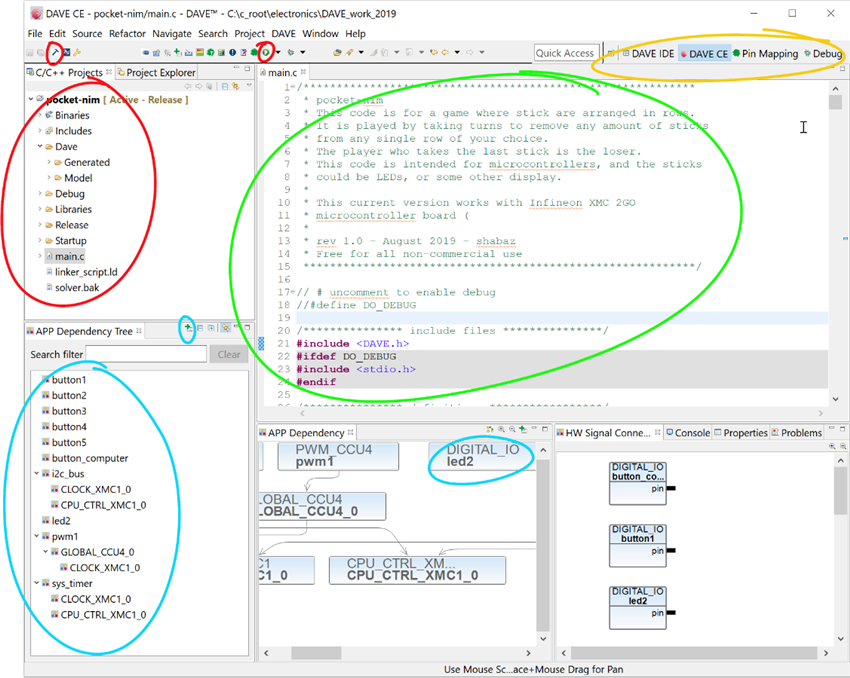
Task: Open the DAVE menu
Action: coord(283,34)
